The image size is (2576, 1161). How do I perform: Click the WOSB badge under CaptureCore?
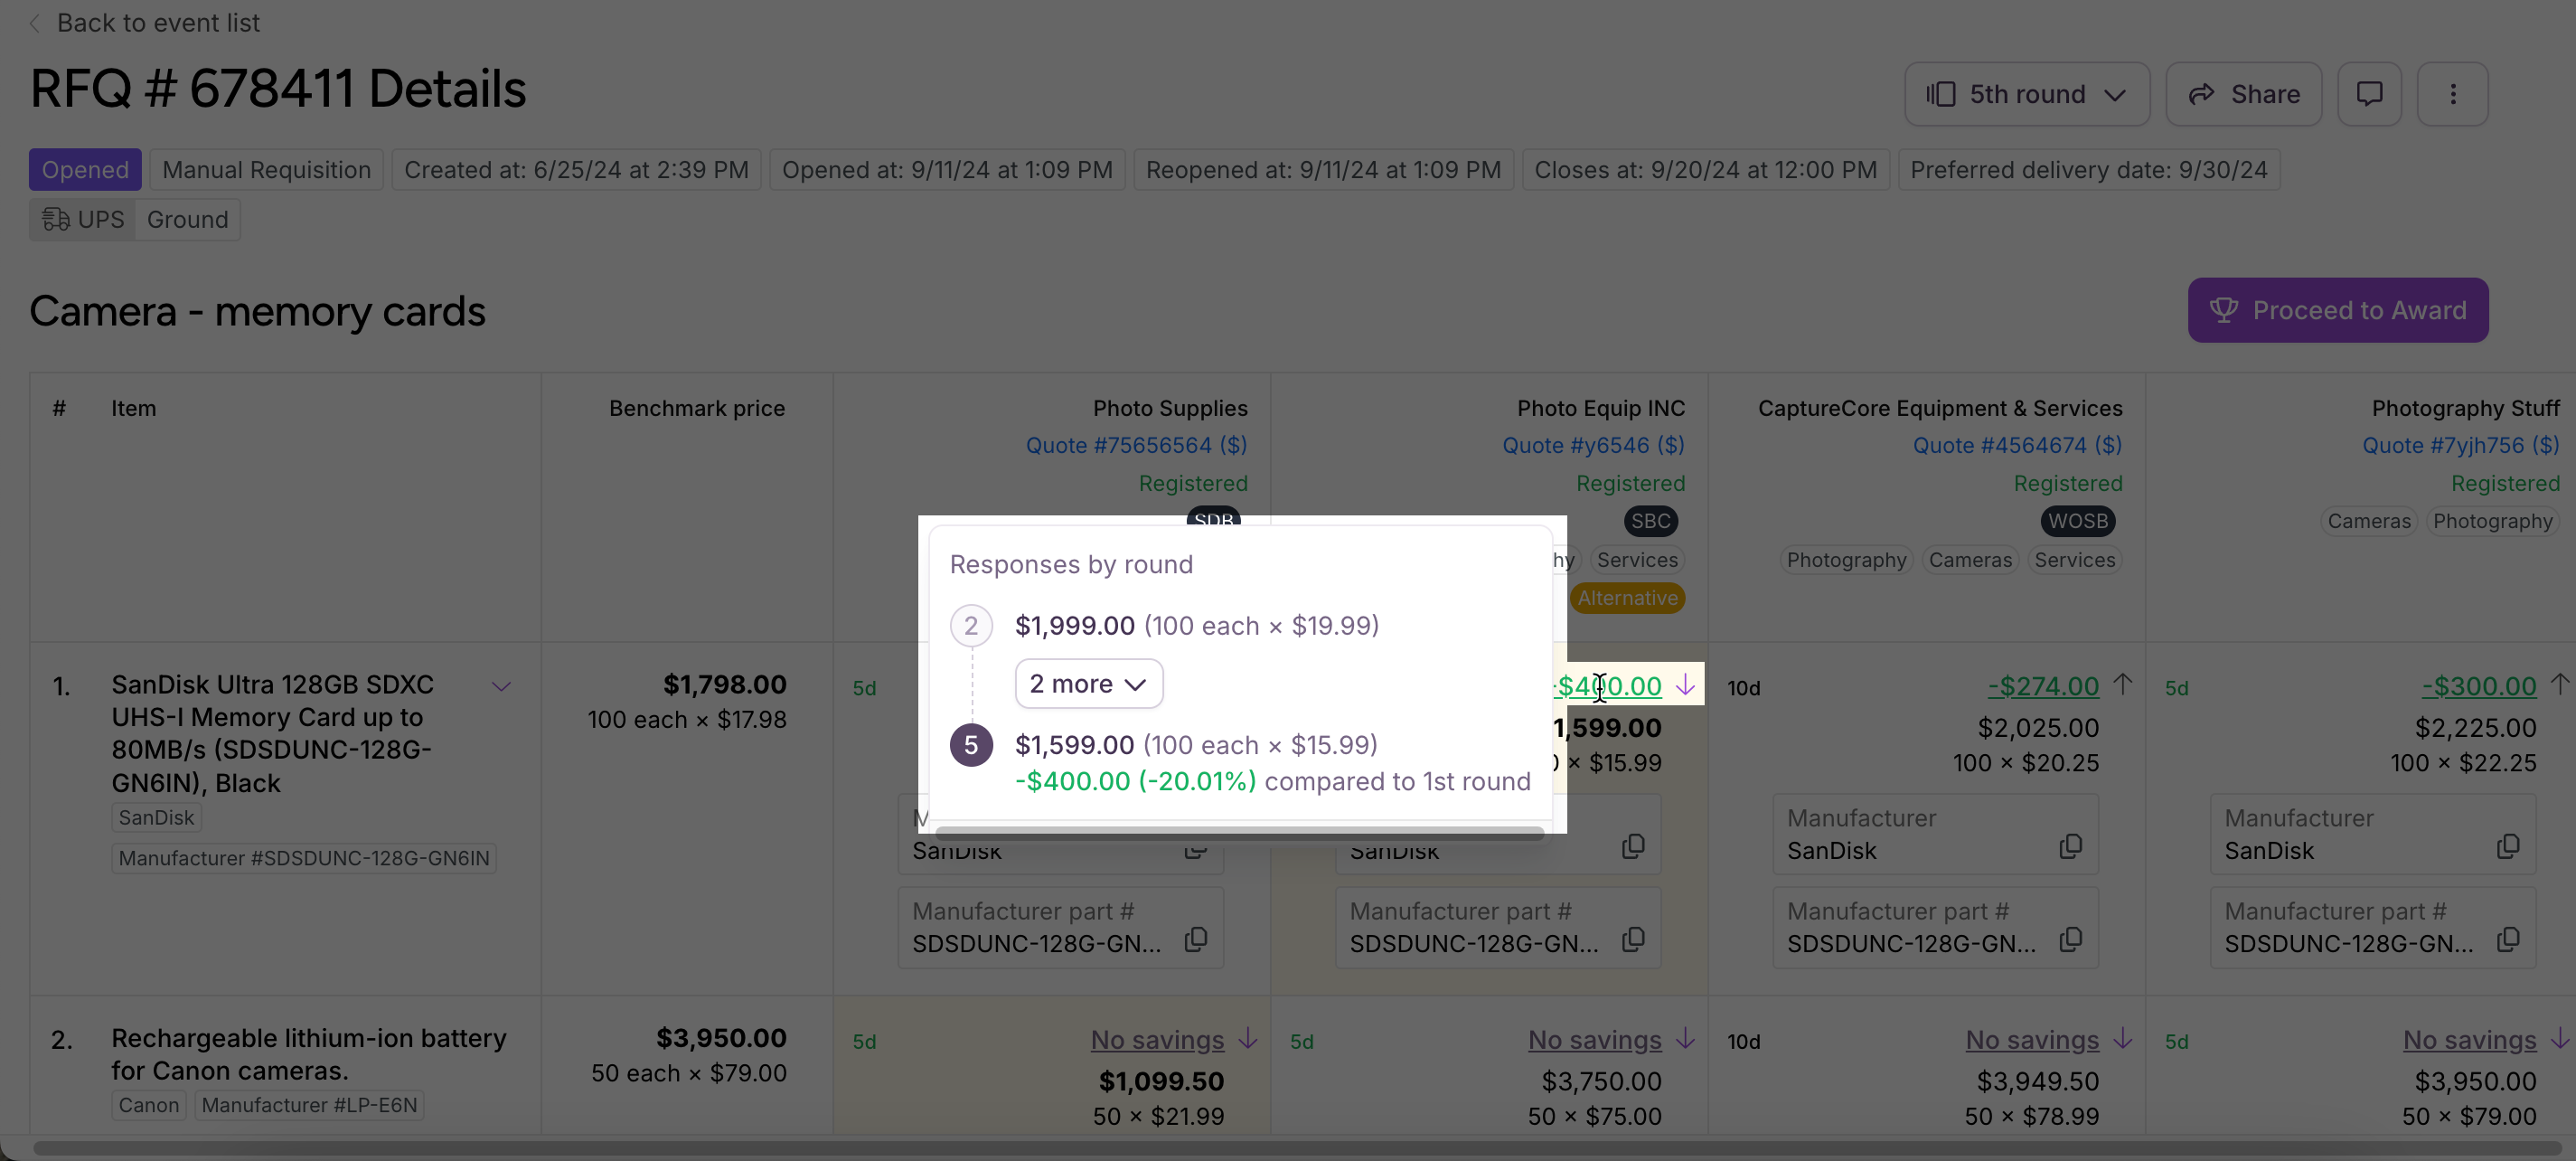pyautogui.click(x=2077, y=521)
